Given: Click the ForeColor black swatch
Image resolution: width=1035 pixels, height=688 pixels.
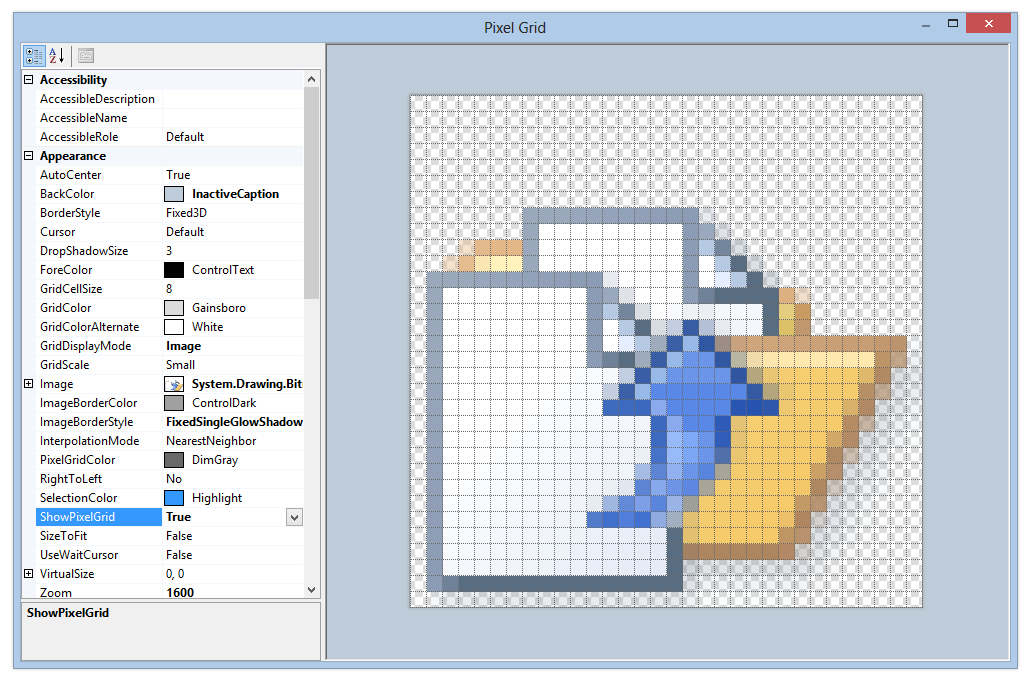Looking at the screenshot, I should [x=174, y=270].
